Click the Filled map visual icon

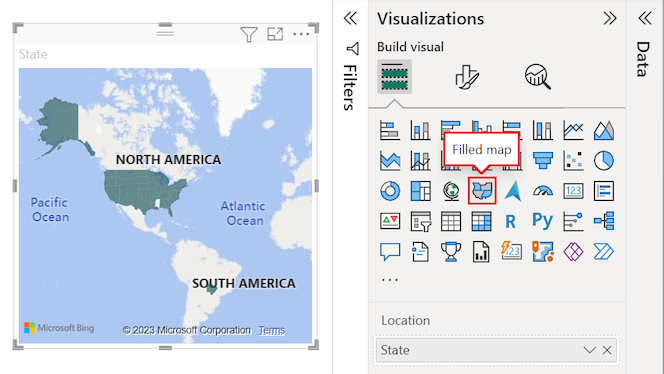[x=482, y=191]
